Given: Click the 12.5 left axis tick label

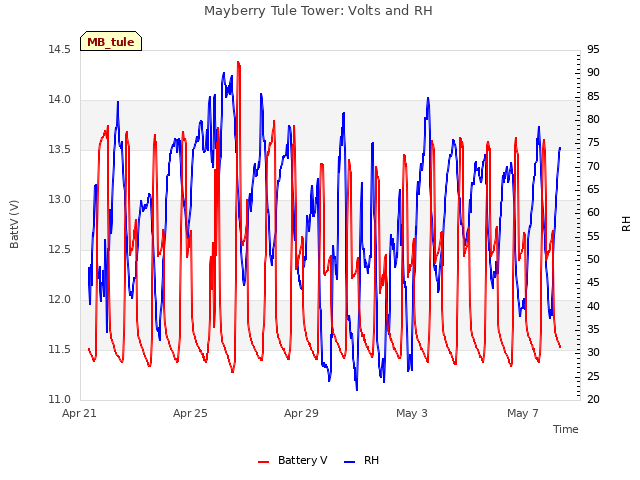Looking at the screenshot, I should (60, 249).
